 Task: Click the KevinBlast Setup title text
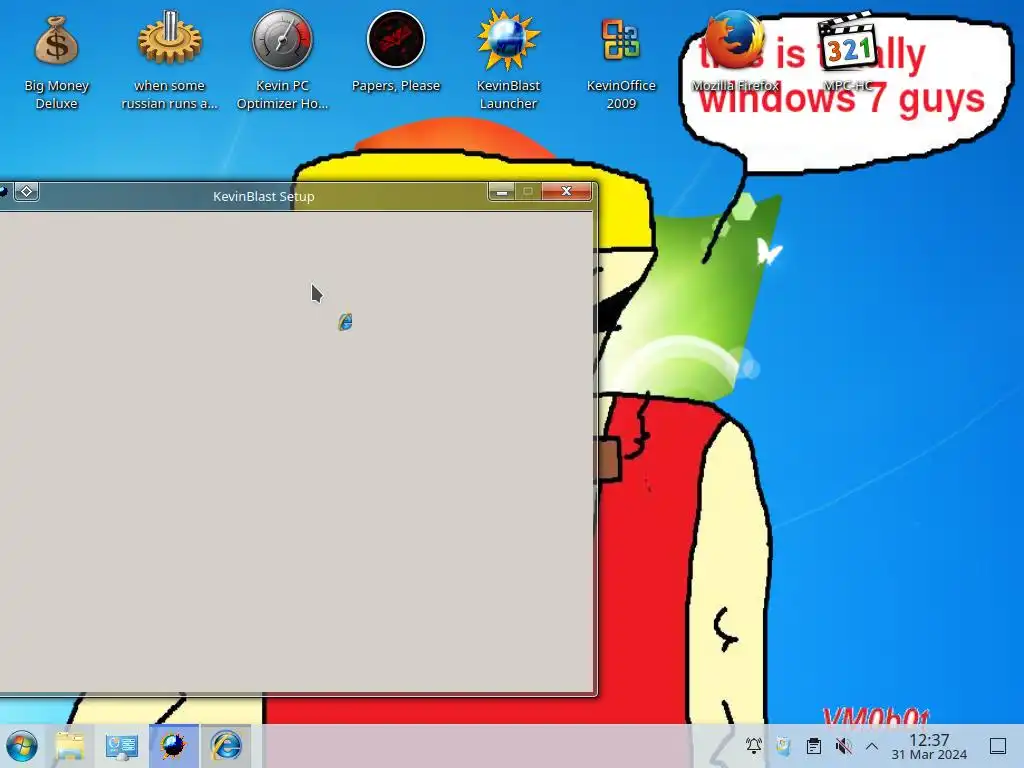click(x=264, y=197)
